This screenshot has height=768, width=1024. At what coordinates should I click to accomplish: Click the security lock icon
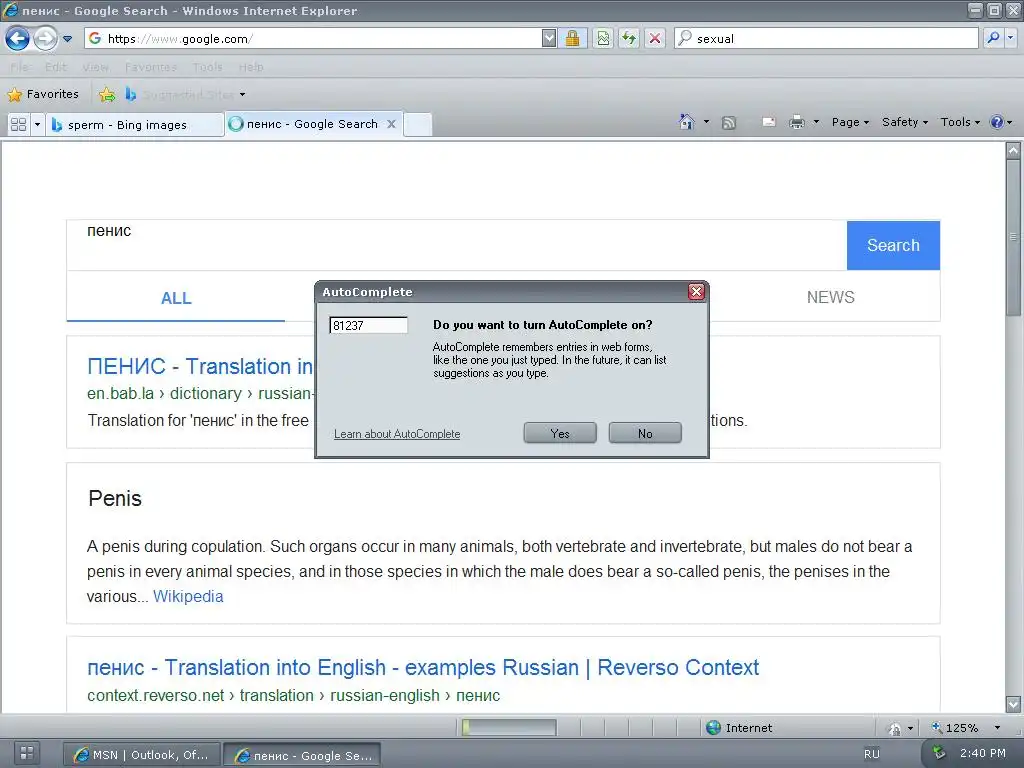[x=573, y=39]
